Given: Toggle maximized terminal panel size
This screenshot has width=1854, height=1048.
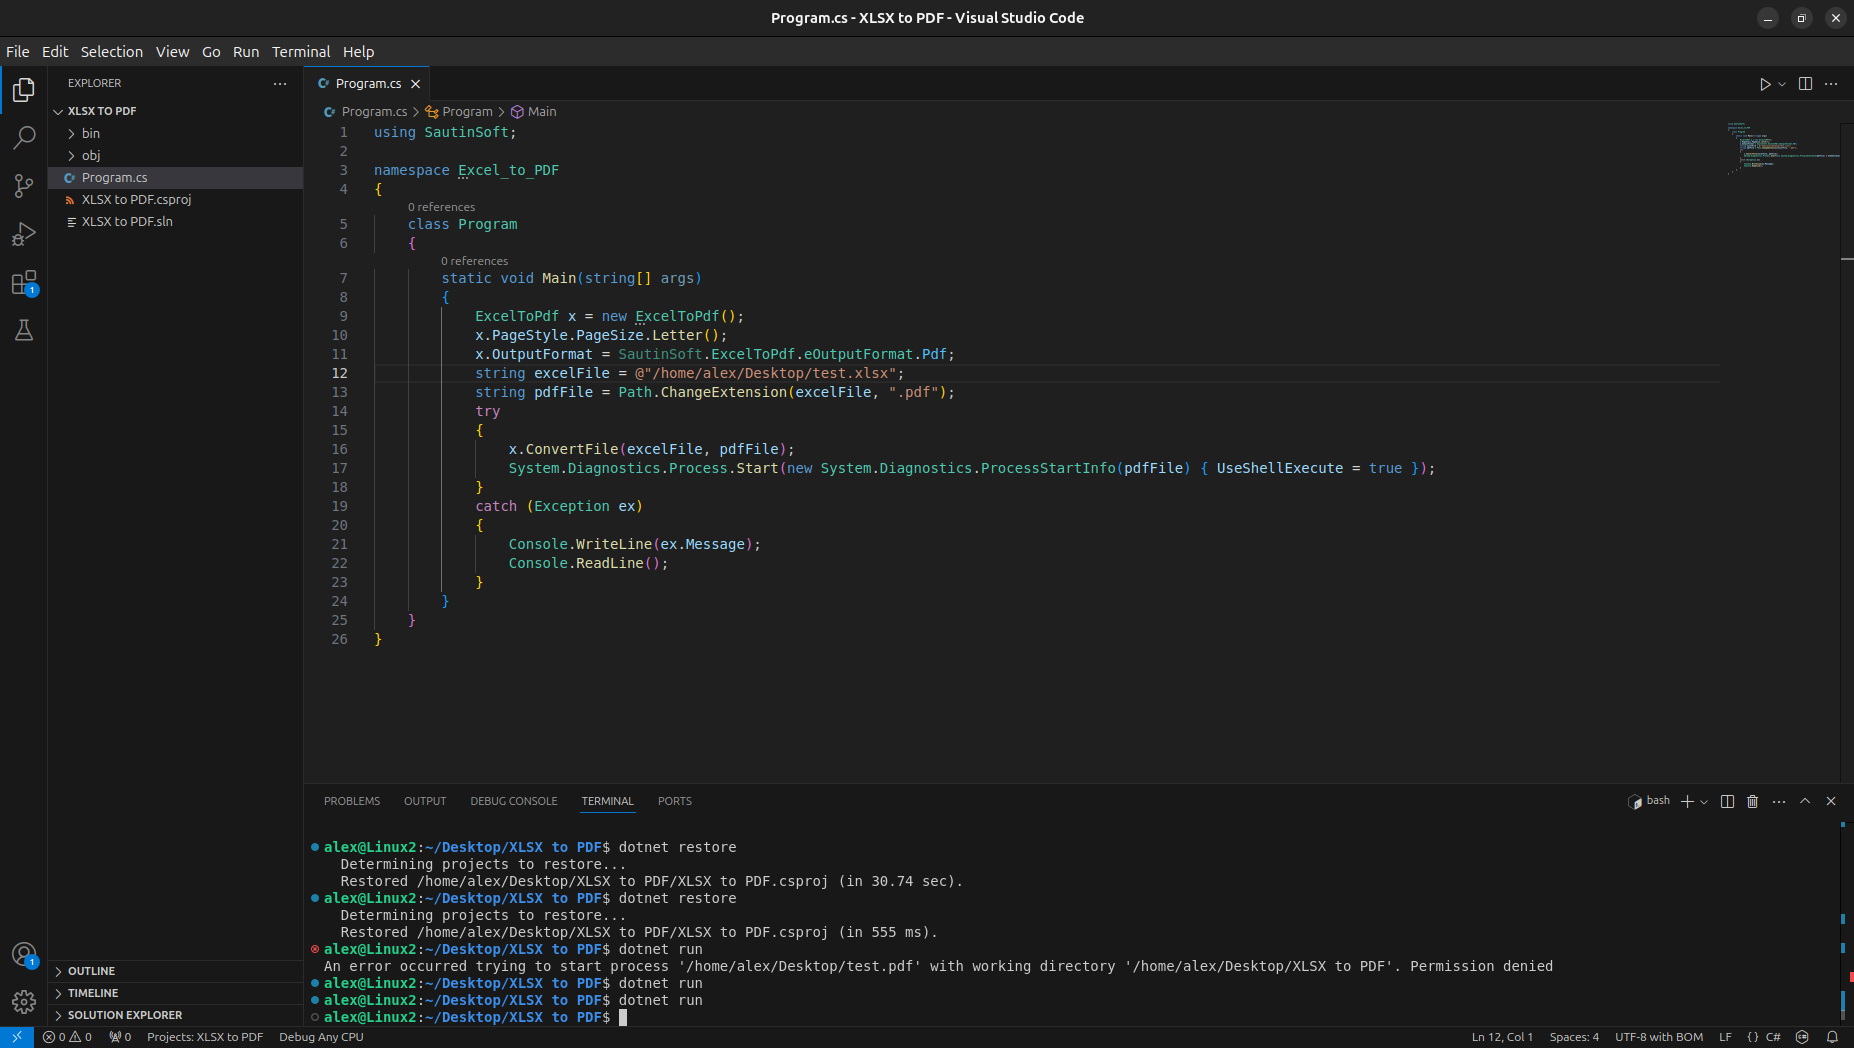Looking at the screenshot, I should [1805, 801].
